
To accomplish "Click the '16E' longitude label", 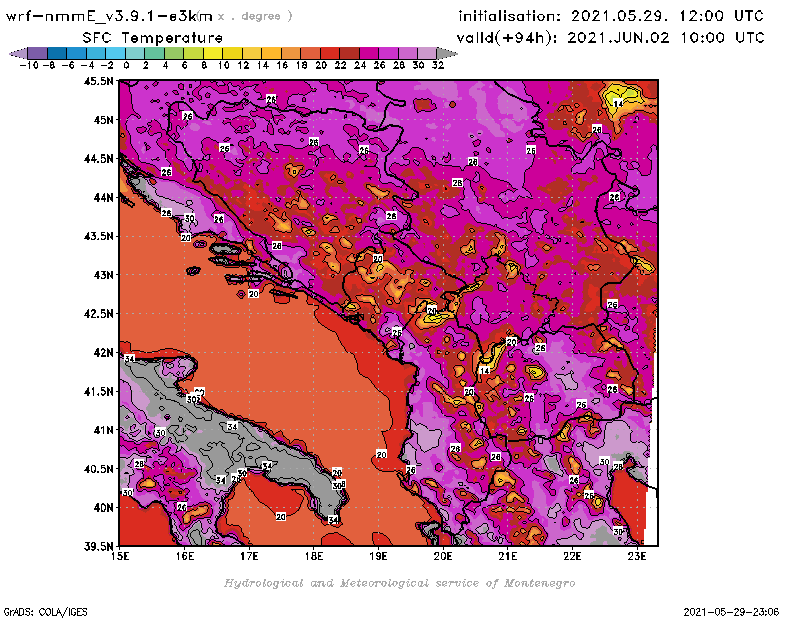I will pyautogui.click(x=185, y=556).
